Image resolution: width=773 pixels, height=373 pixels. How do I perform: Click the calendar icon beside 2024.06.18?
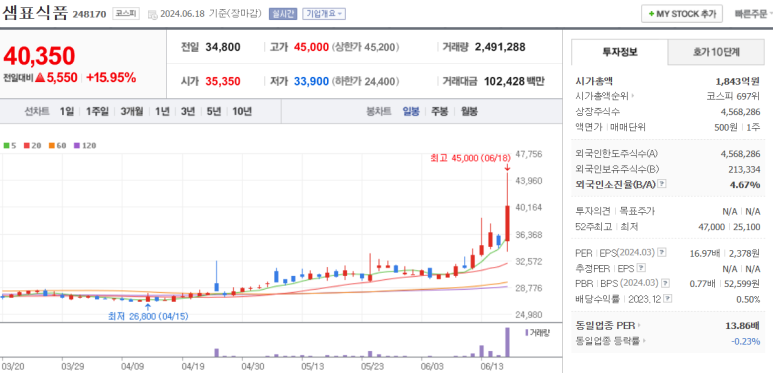click(153, 14)
